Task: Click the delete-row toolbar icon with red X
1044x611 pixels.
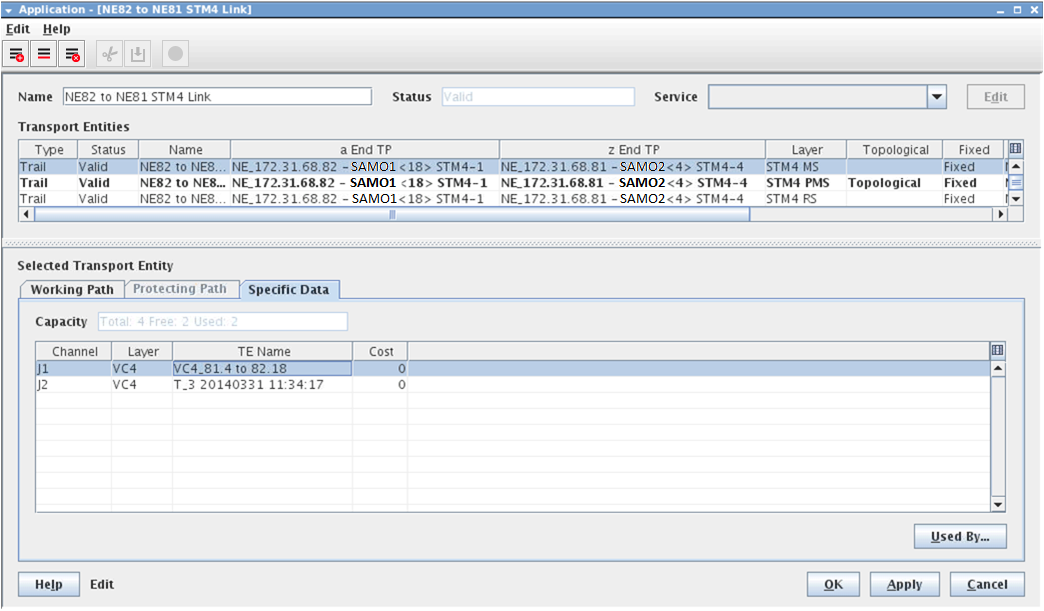Action: tap(71, 54)
